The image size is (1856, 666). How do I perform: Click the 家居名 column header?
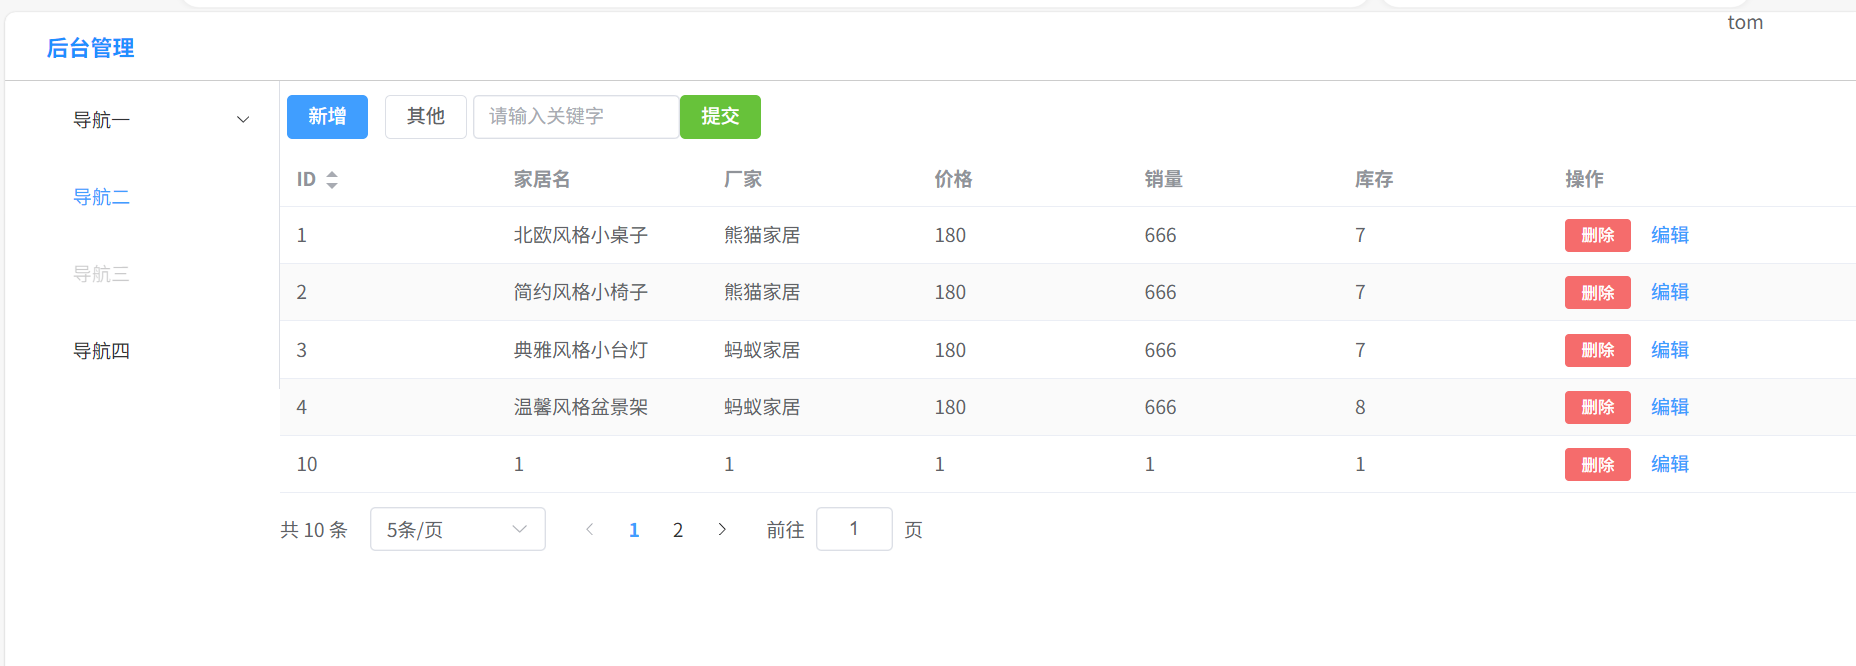542,180
